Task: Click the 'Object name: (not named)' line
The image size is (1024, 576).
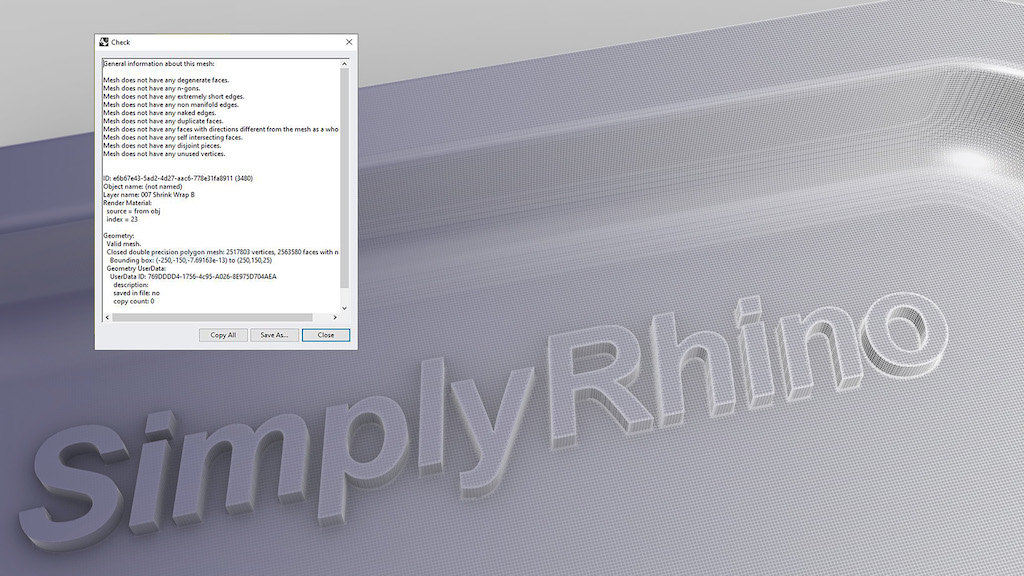Action: pyautogui.click(x=142, y=187)
